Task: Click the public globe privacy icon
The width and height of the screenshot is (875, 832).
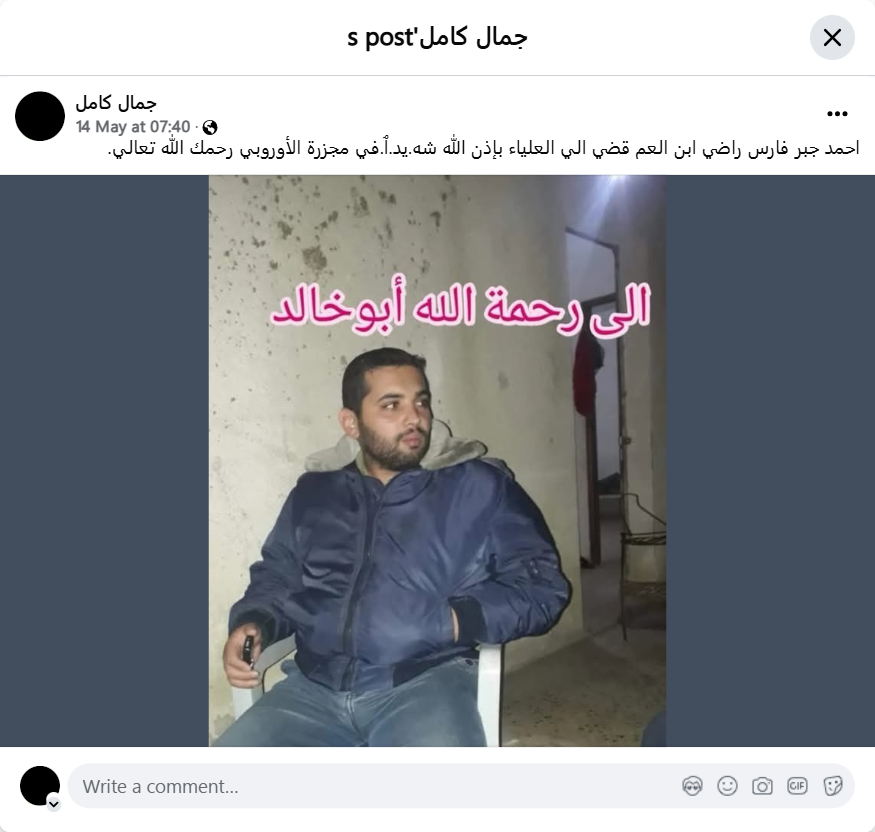Action: 210,128
